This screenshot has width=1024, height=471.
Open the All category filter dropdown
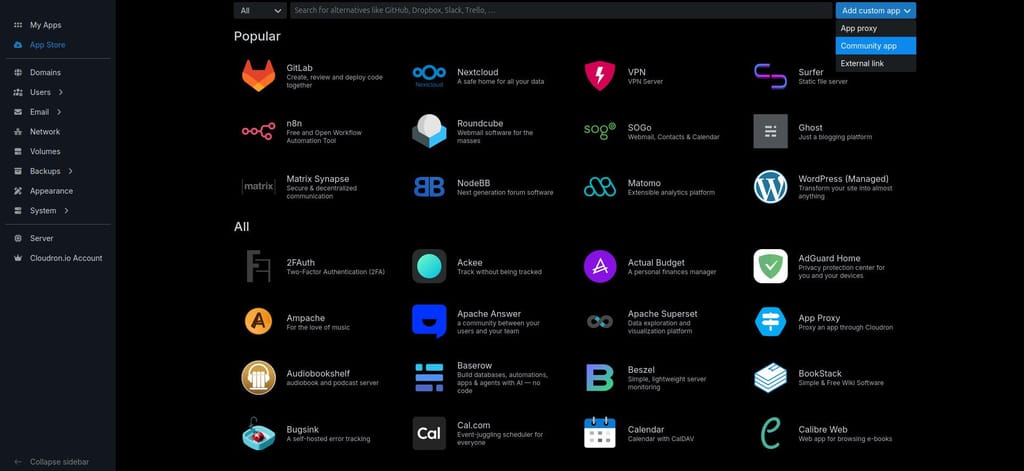coord(261,10)
